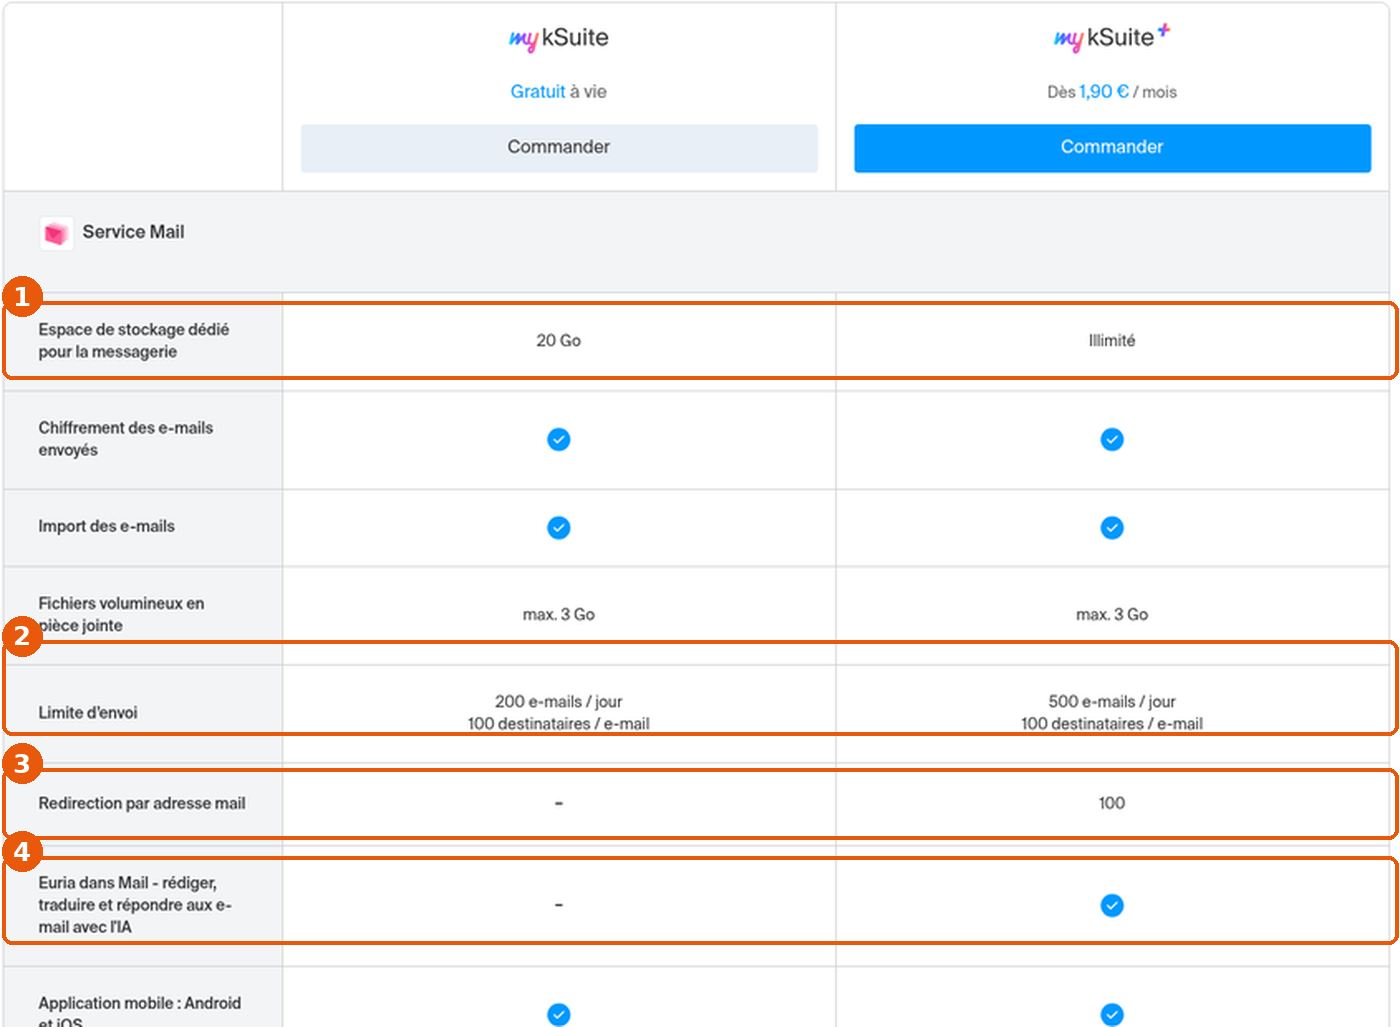Click kSuite+ checkmark for Euria dans Mail
Screen dimensions: 1400x1027
pyautogui.click(x=1112, y=905)
